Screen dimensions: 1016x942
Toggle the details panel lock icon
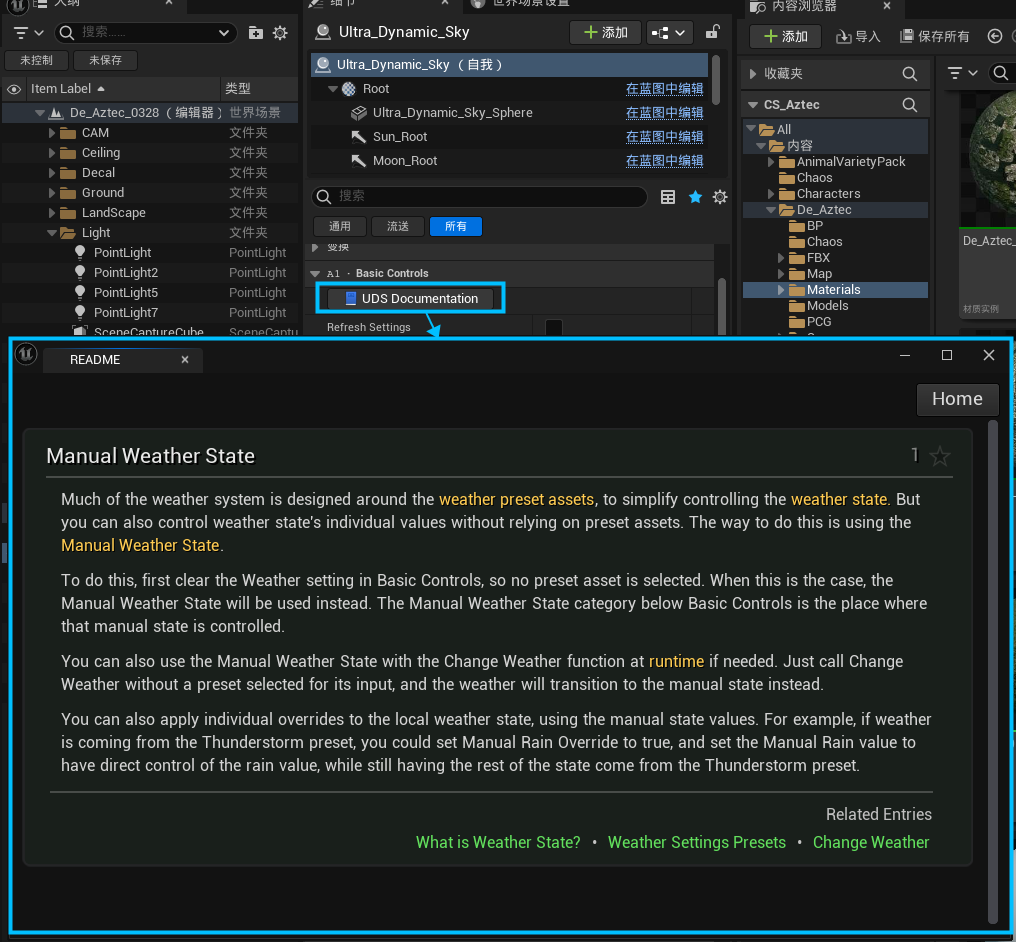[x=713, y=32]
